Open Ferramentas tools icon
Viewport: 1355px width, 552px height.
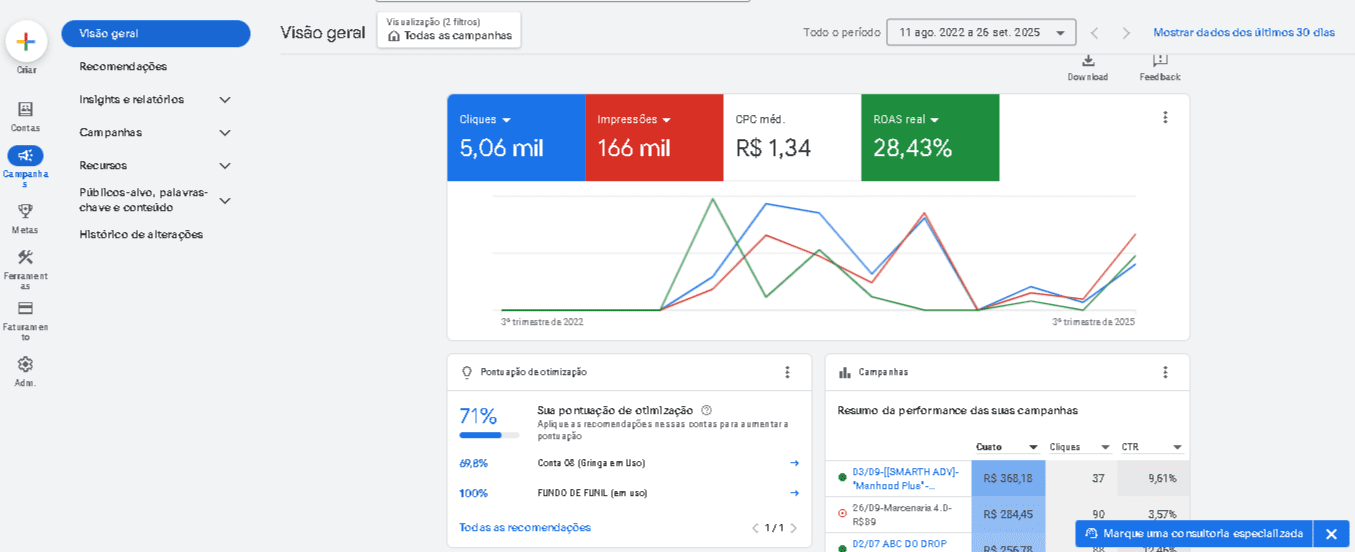pyautogui.click(x=25, y=257)
